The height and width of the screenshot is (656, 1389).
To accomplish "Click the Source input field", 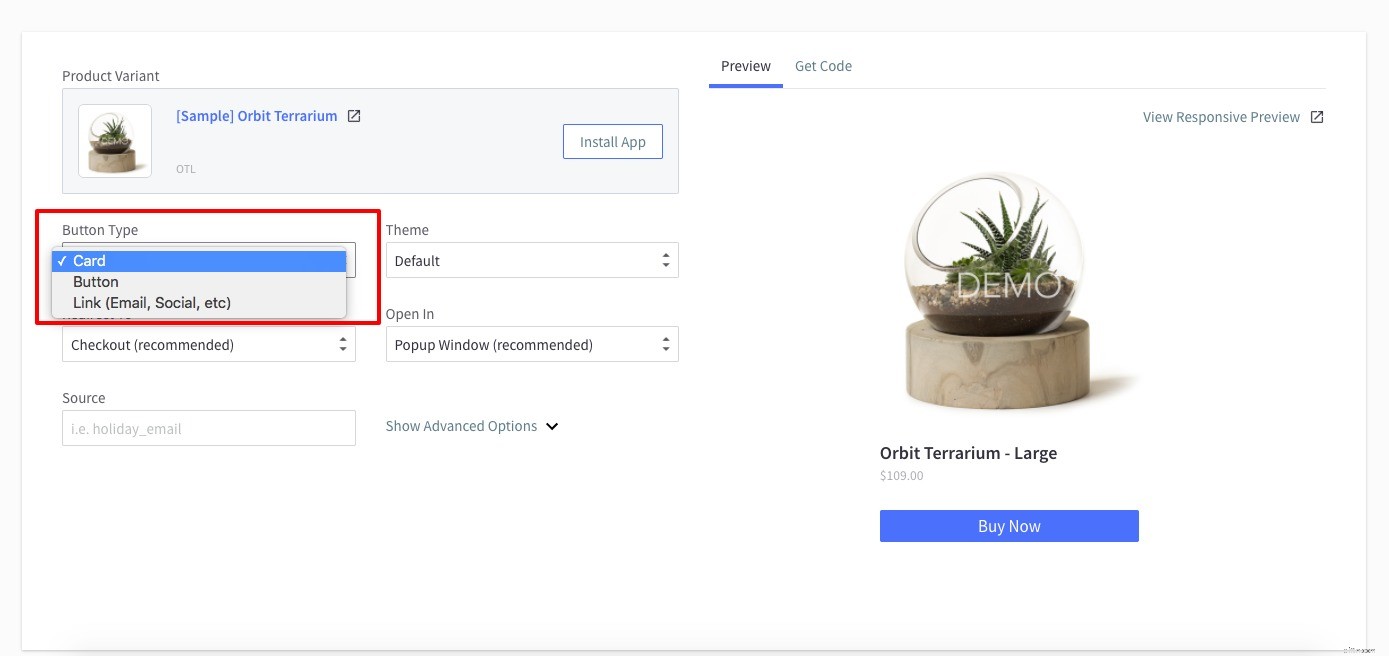I will click(x=209, y=428).
